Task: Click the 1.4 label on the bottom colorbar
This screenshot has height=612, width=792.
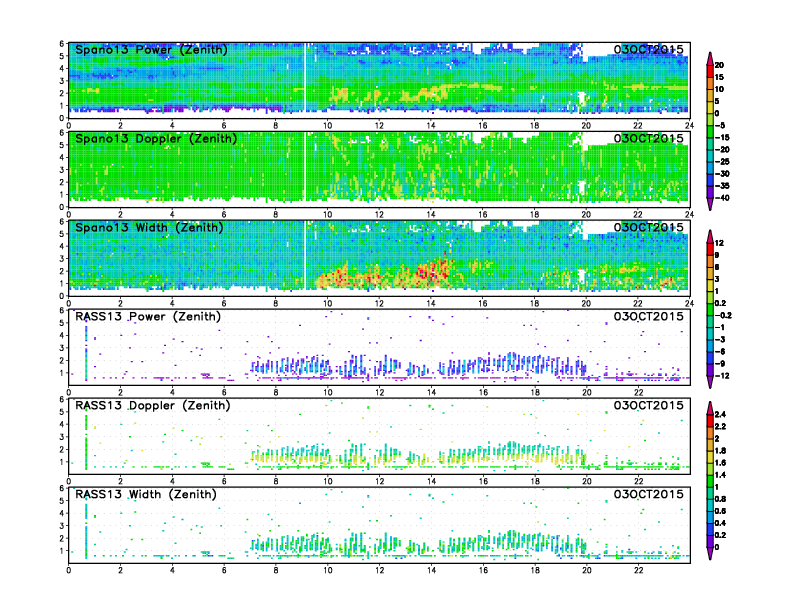Action: coord(720,475)
